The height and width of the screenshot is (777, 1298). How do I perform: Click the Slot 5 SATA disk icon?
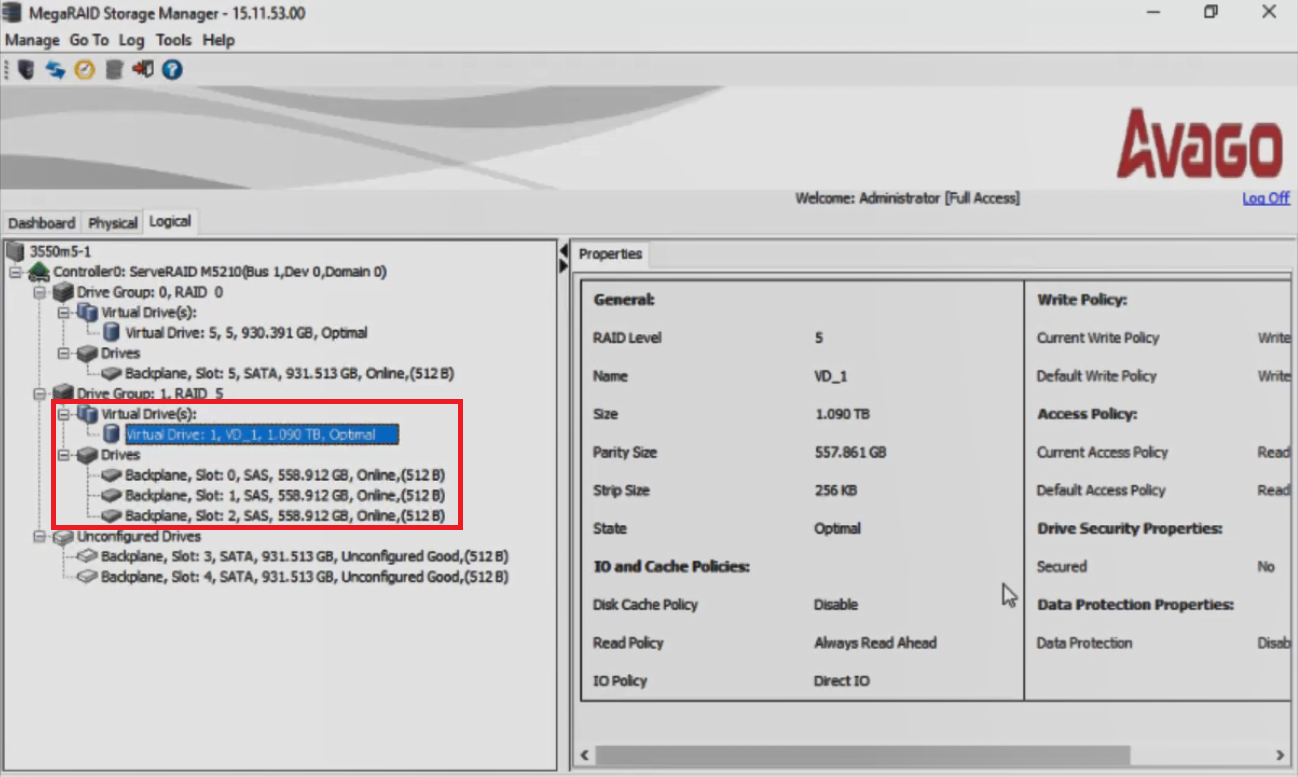111,373
